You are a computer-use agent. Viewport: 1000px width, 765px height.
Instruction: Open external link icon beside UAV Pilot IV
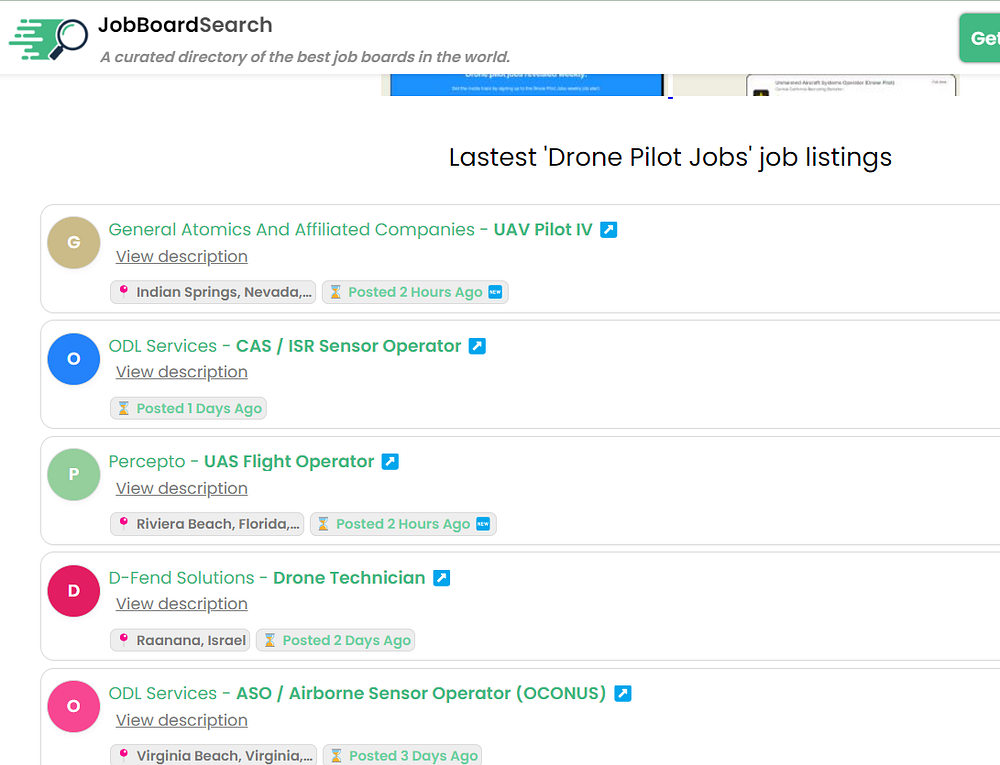click(x=609, y=230)
